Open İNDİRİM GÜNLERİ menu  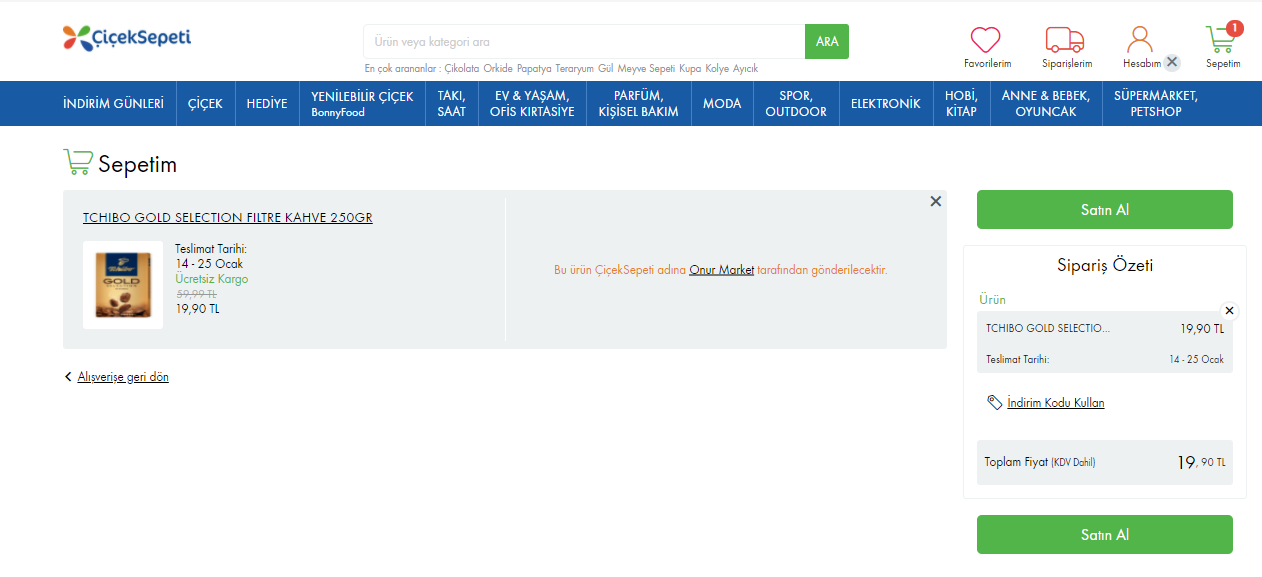[x=113, y=104]
